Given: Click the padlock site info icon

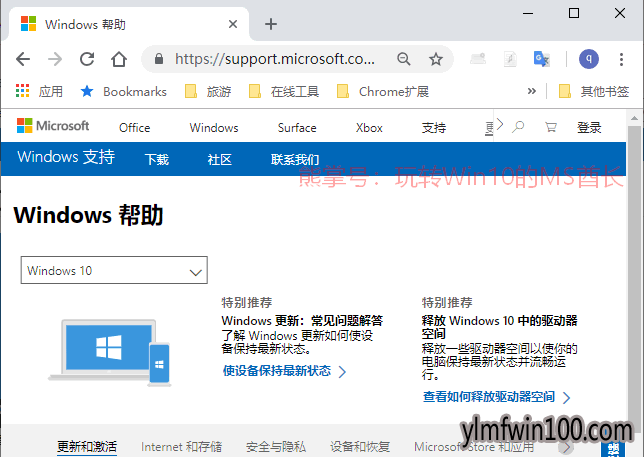Looking at the screenshot, I should click(159, 60).
